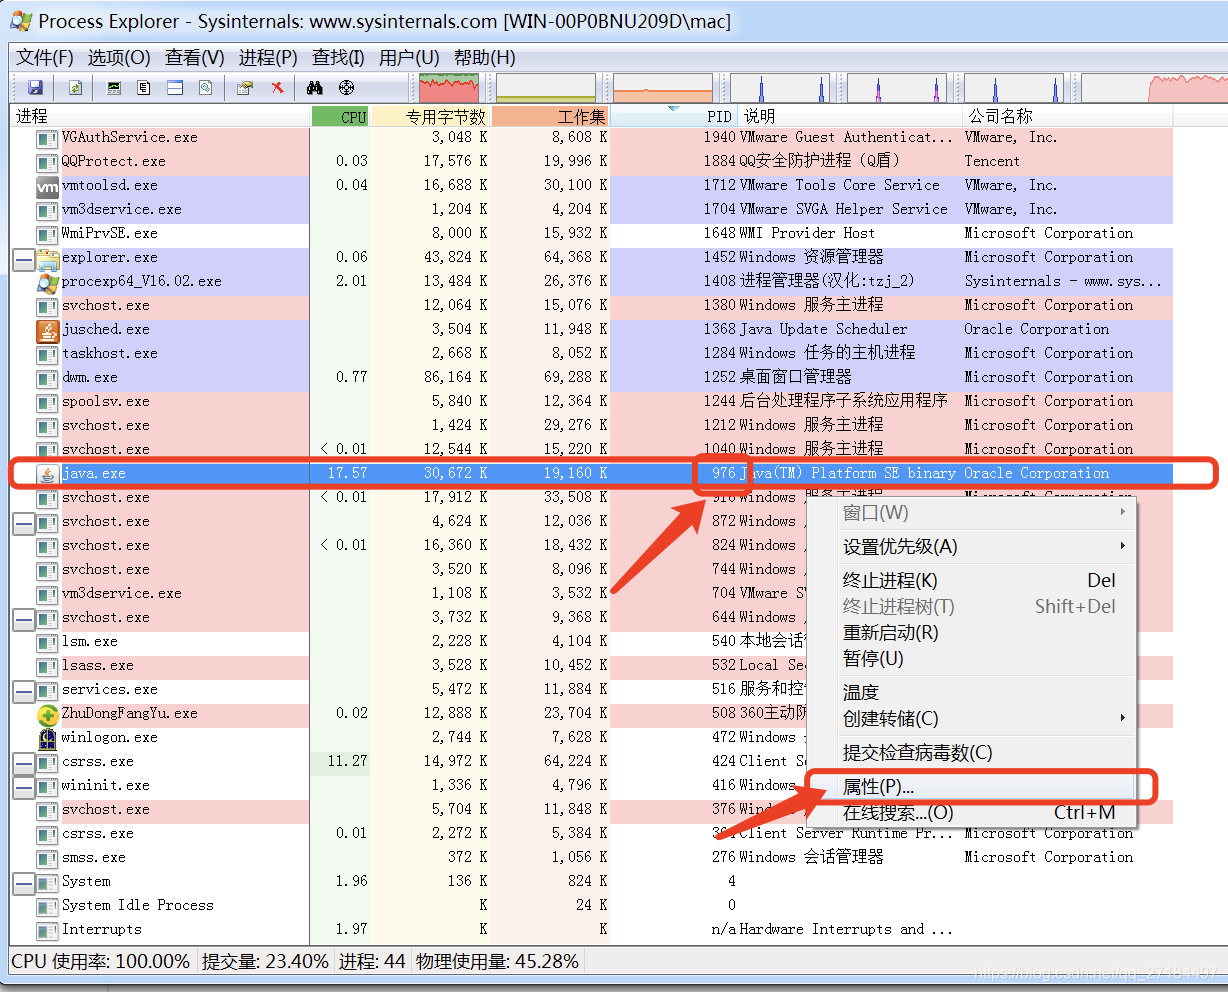
Task: Sort by the 工作集 column header
Action: tap(550, 116)
